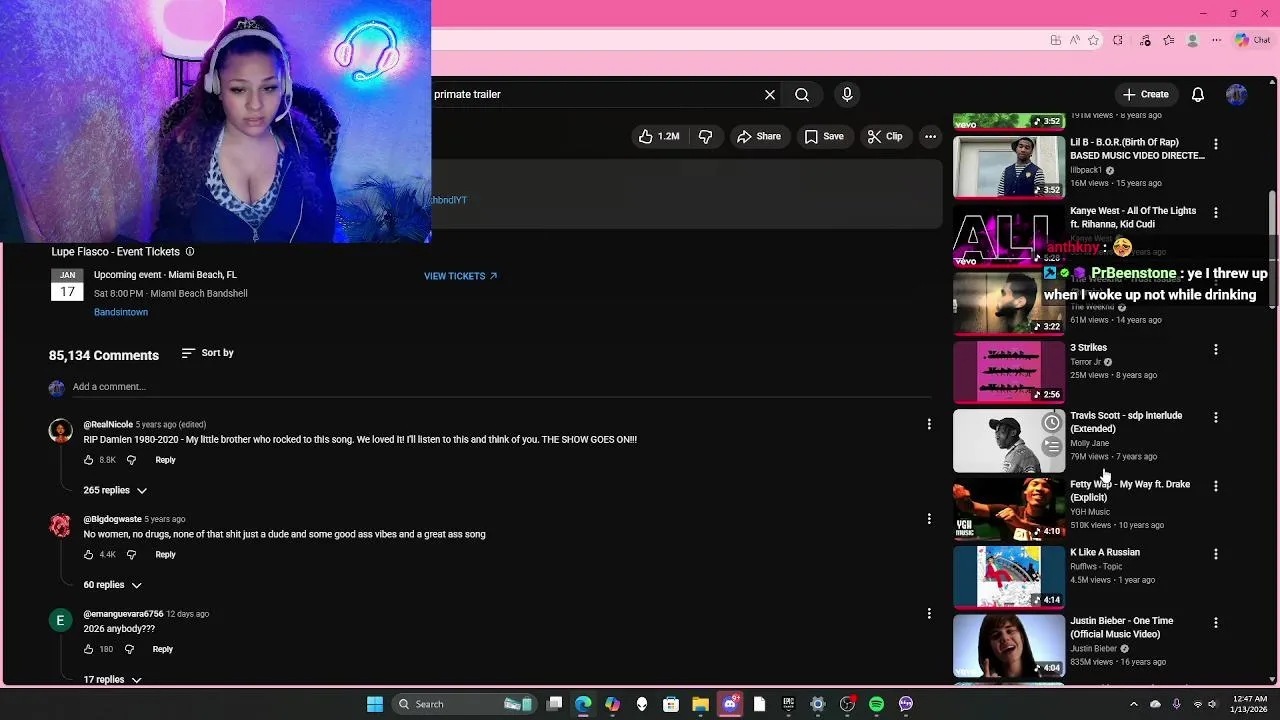Open Edge media control icon
This screenshot has height=720, width=1280.
[1144, 40]
